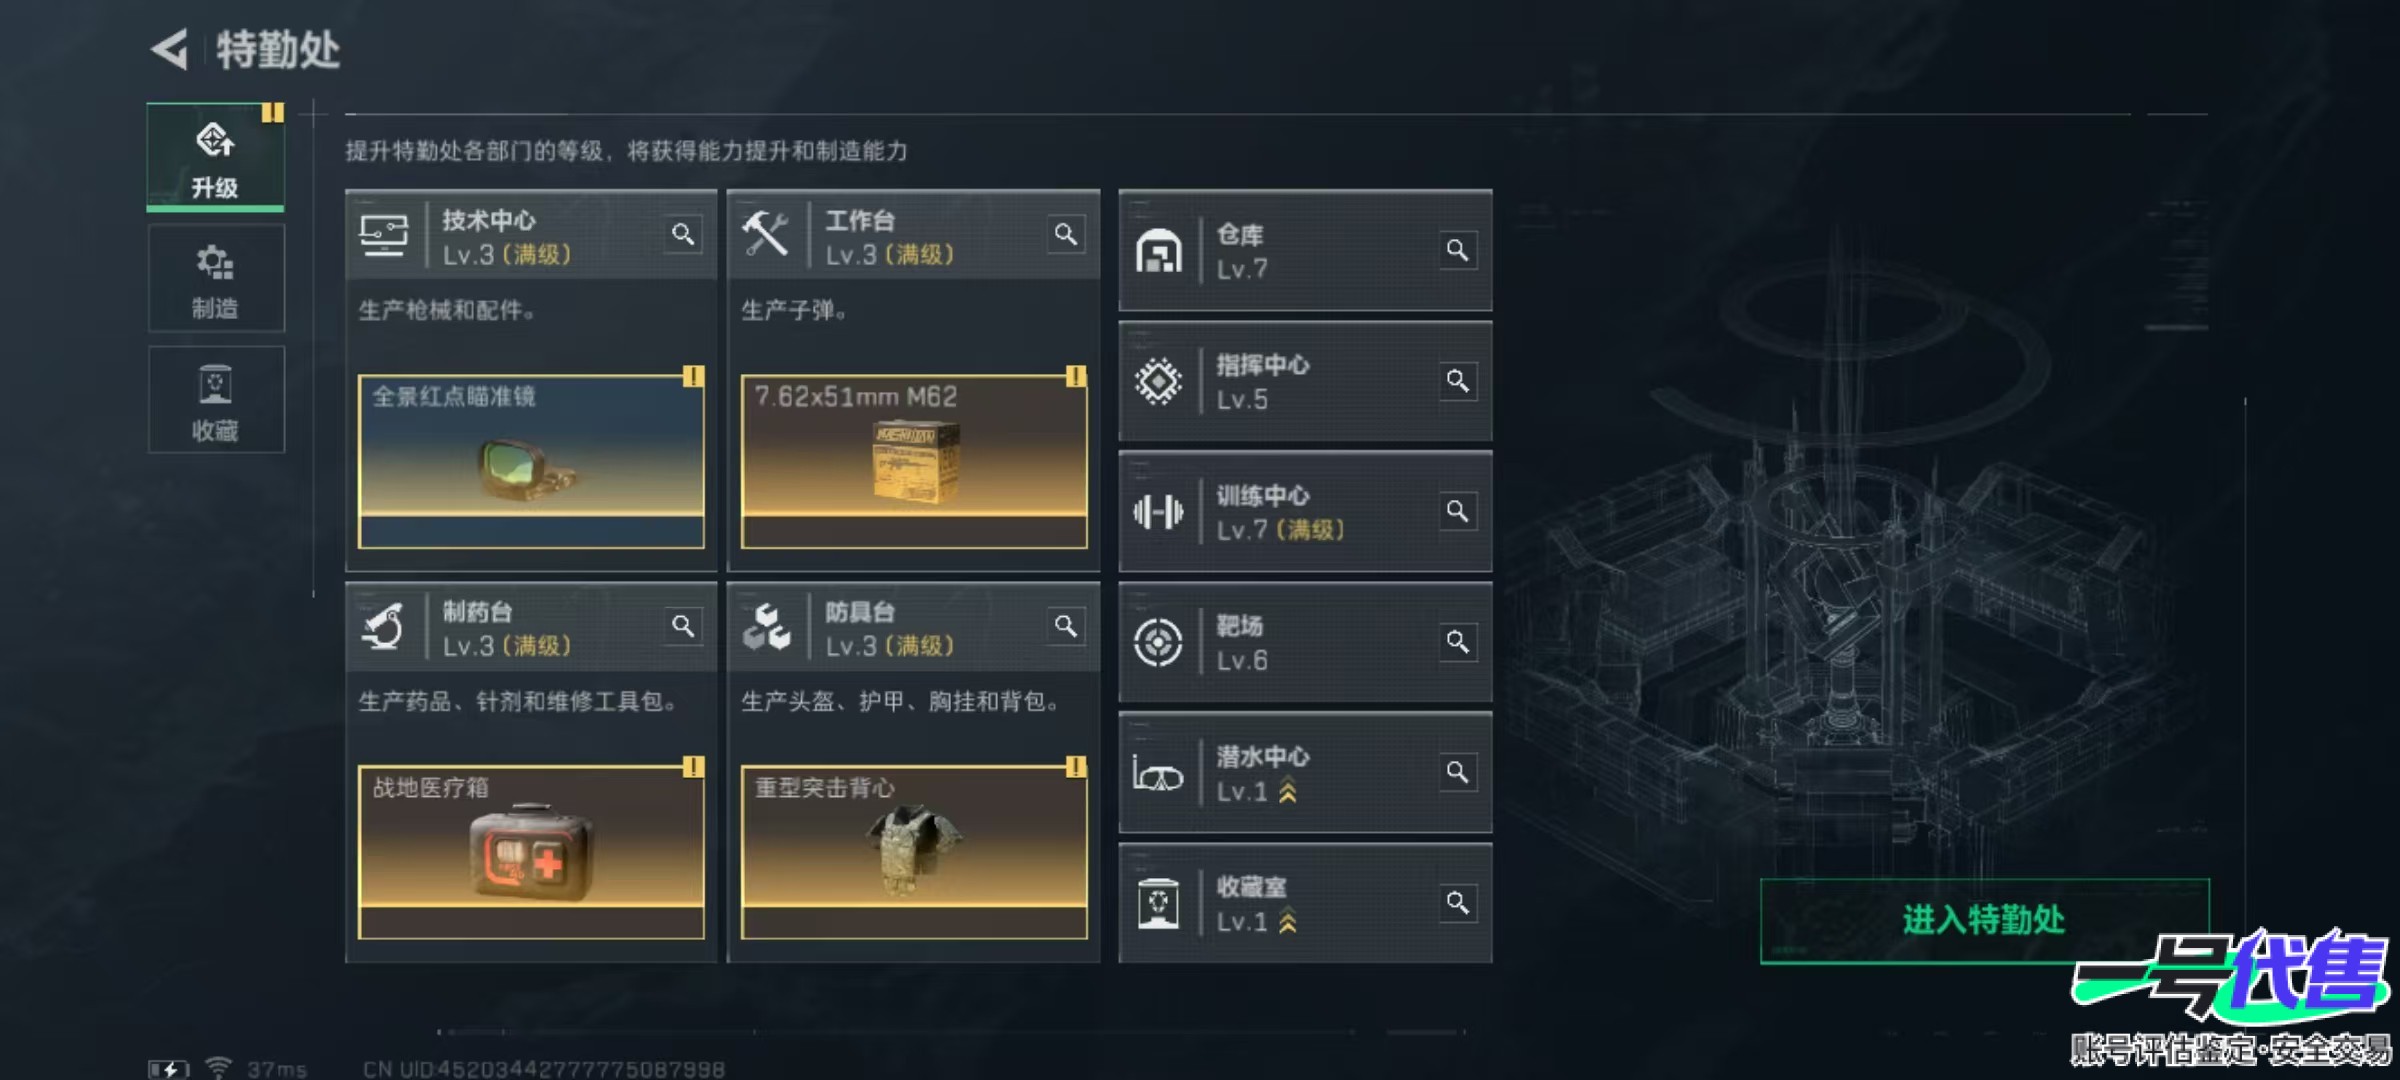Screen dimensions: 2400x1080
Task: Open 潜水中心 details magnifier
Action: tap(1457, 772)
